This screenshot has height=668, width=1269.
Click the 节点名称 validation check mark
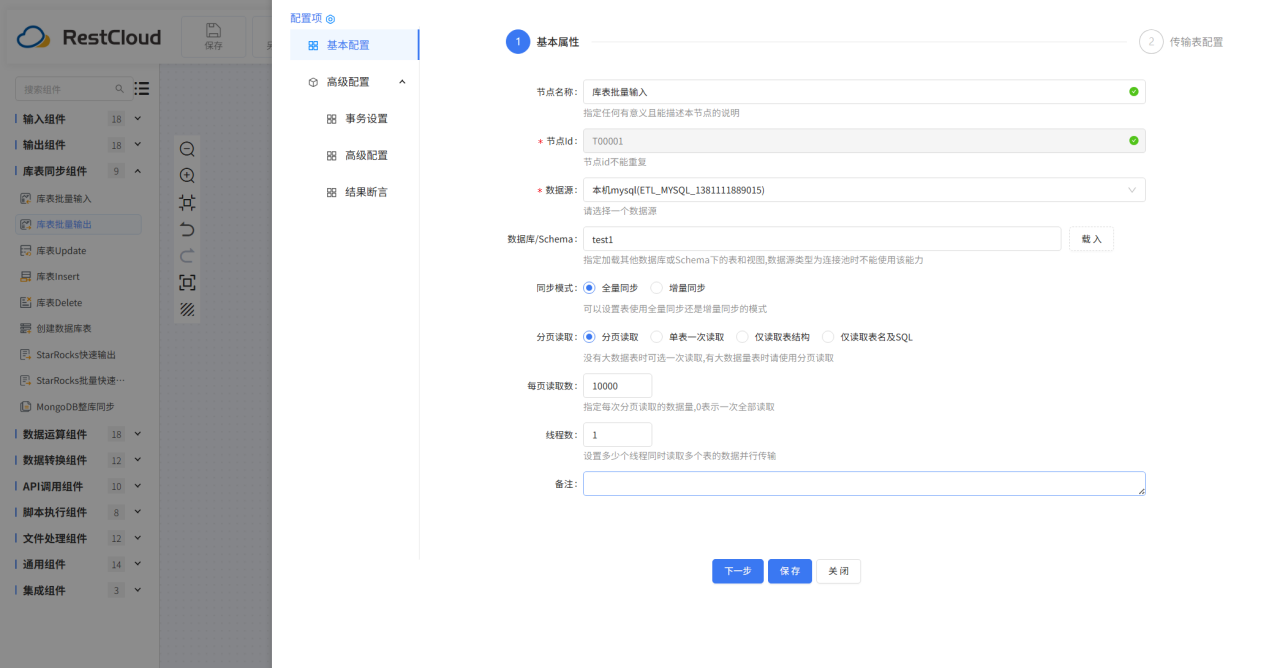click(1133, 90)
